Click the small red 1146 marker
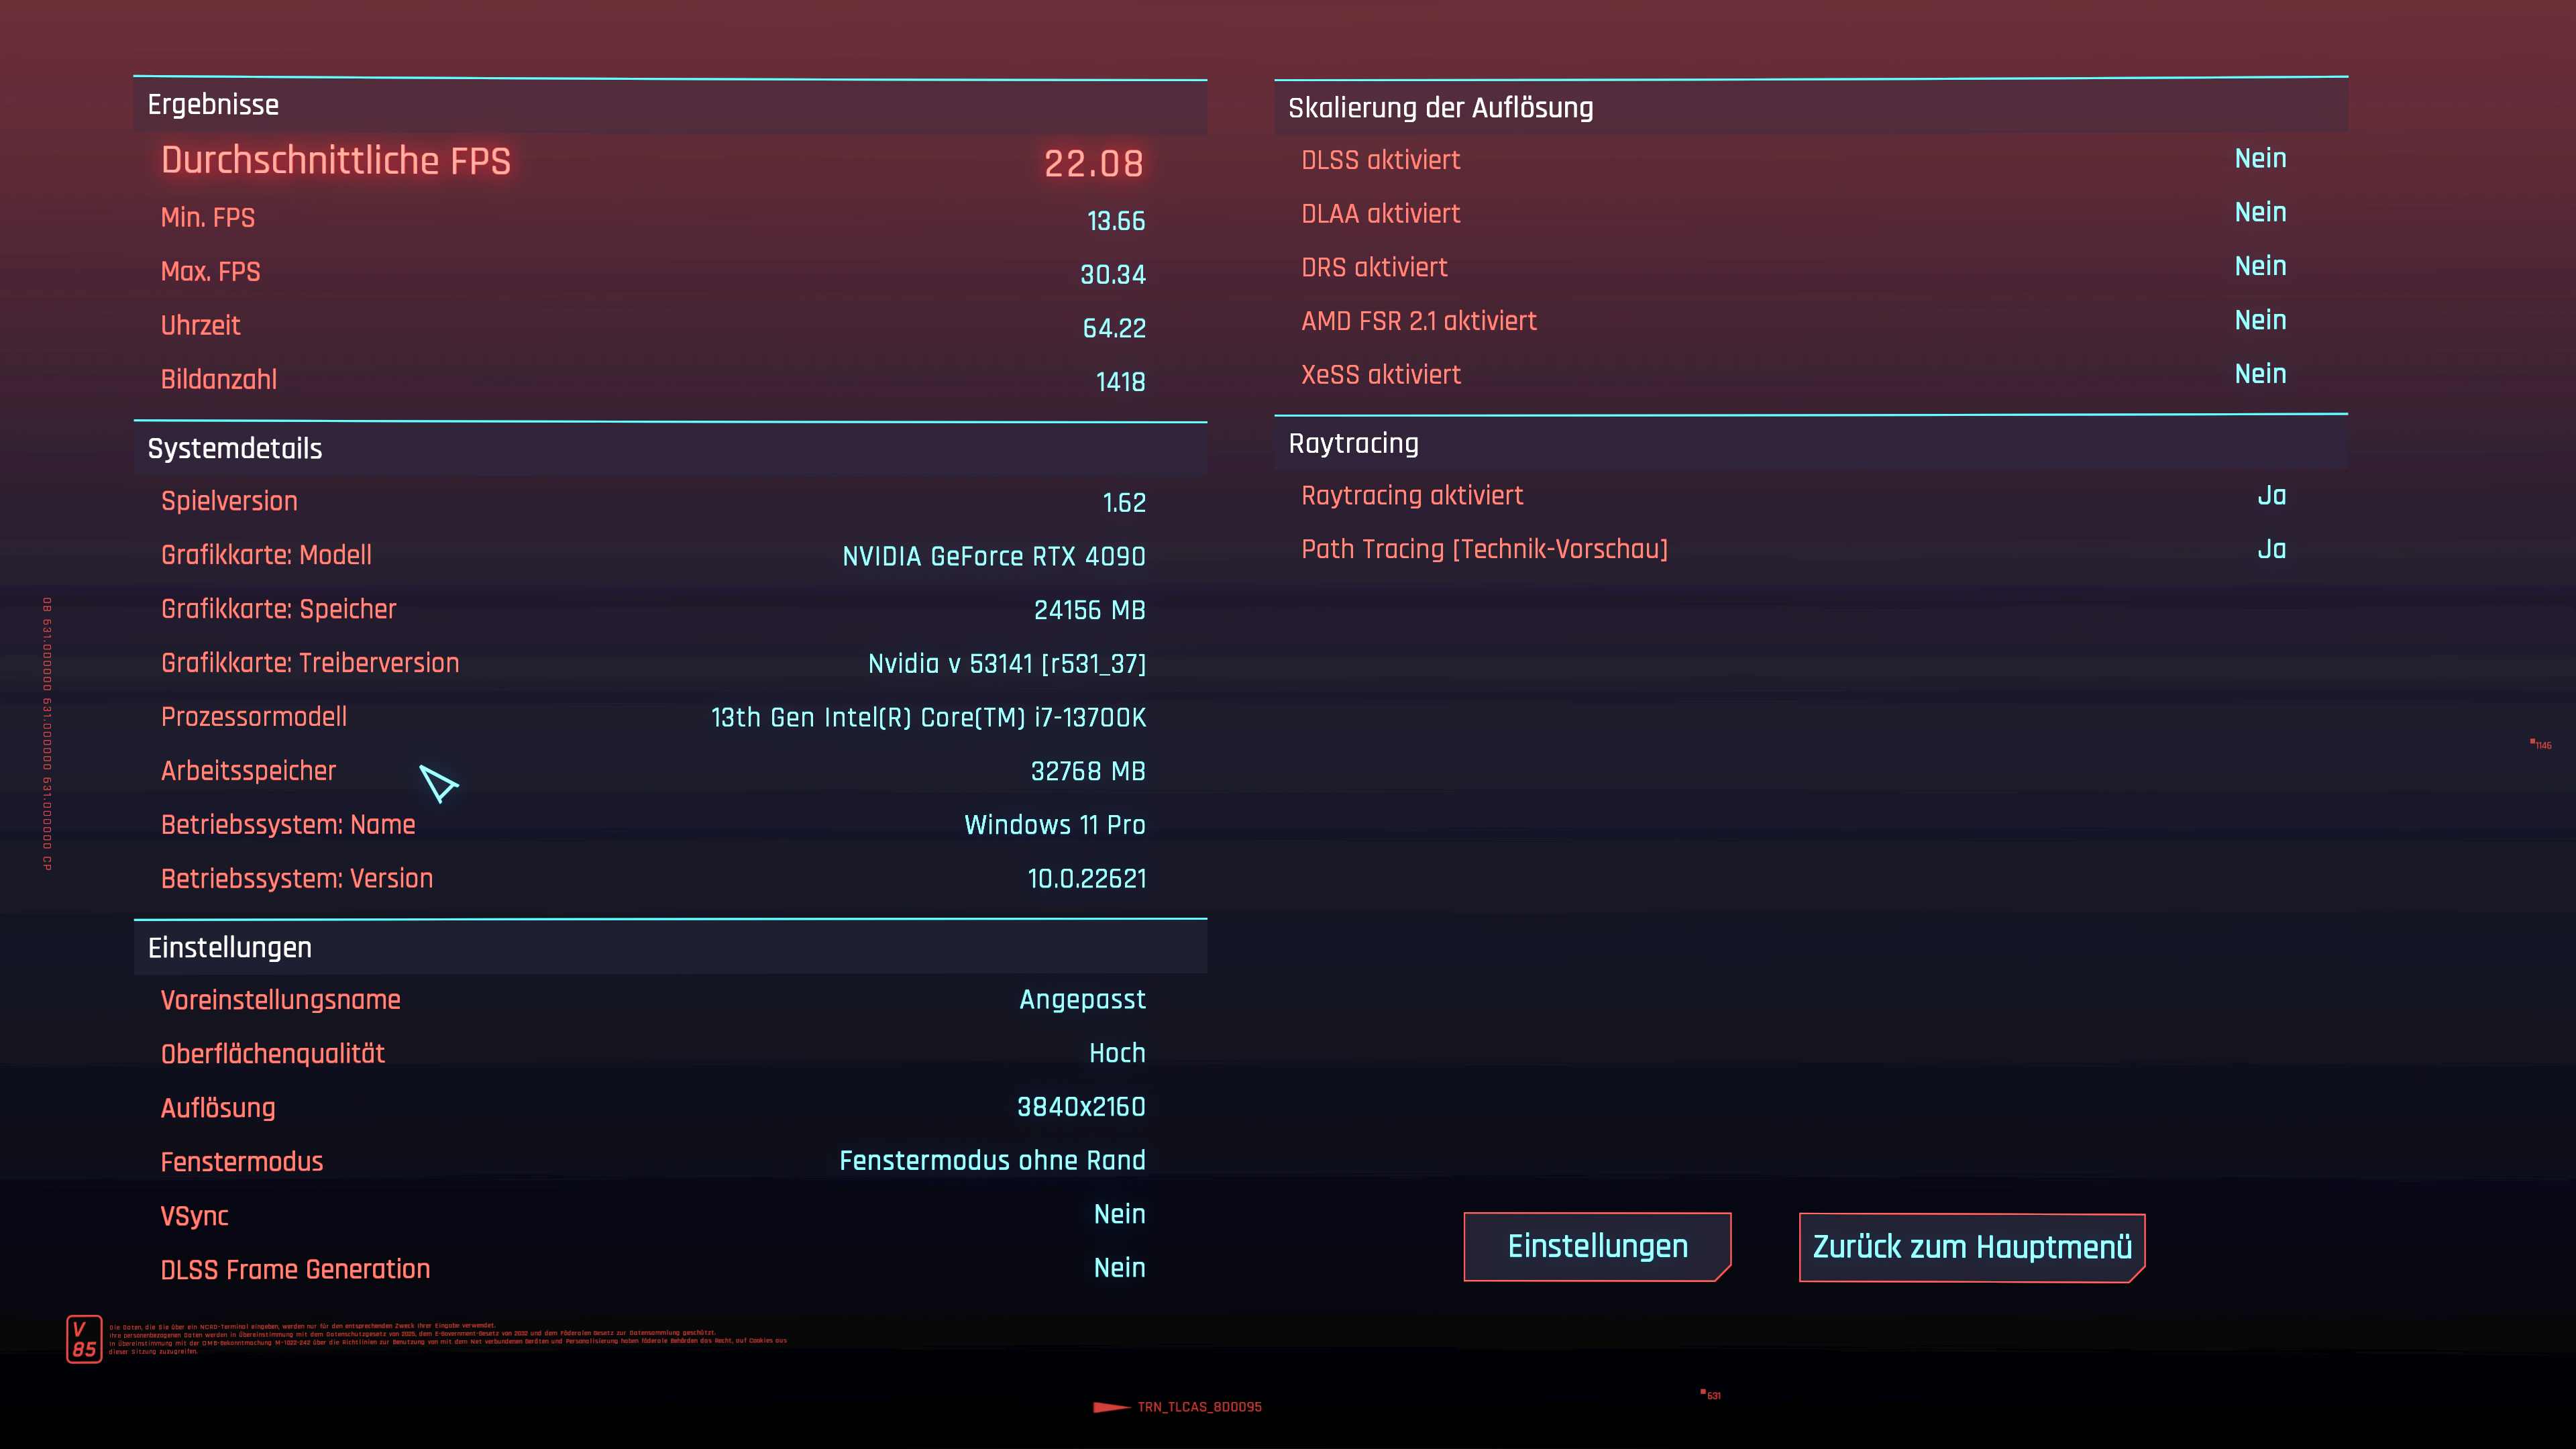2576x1449 pixels. tap(2541, 744)
